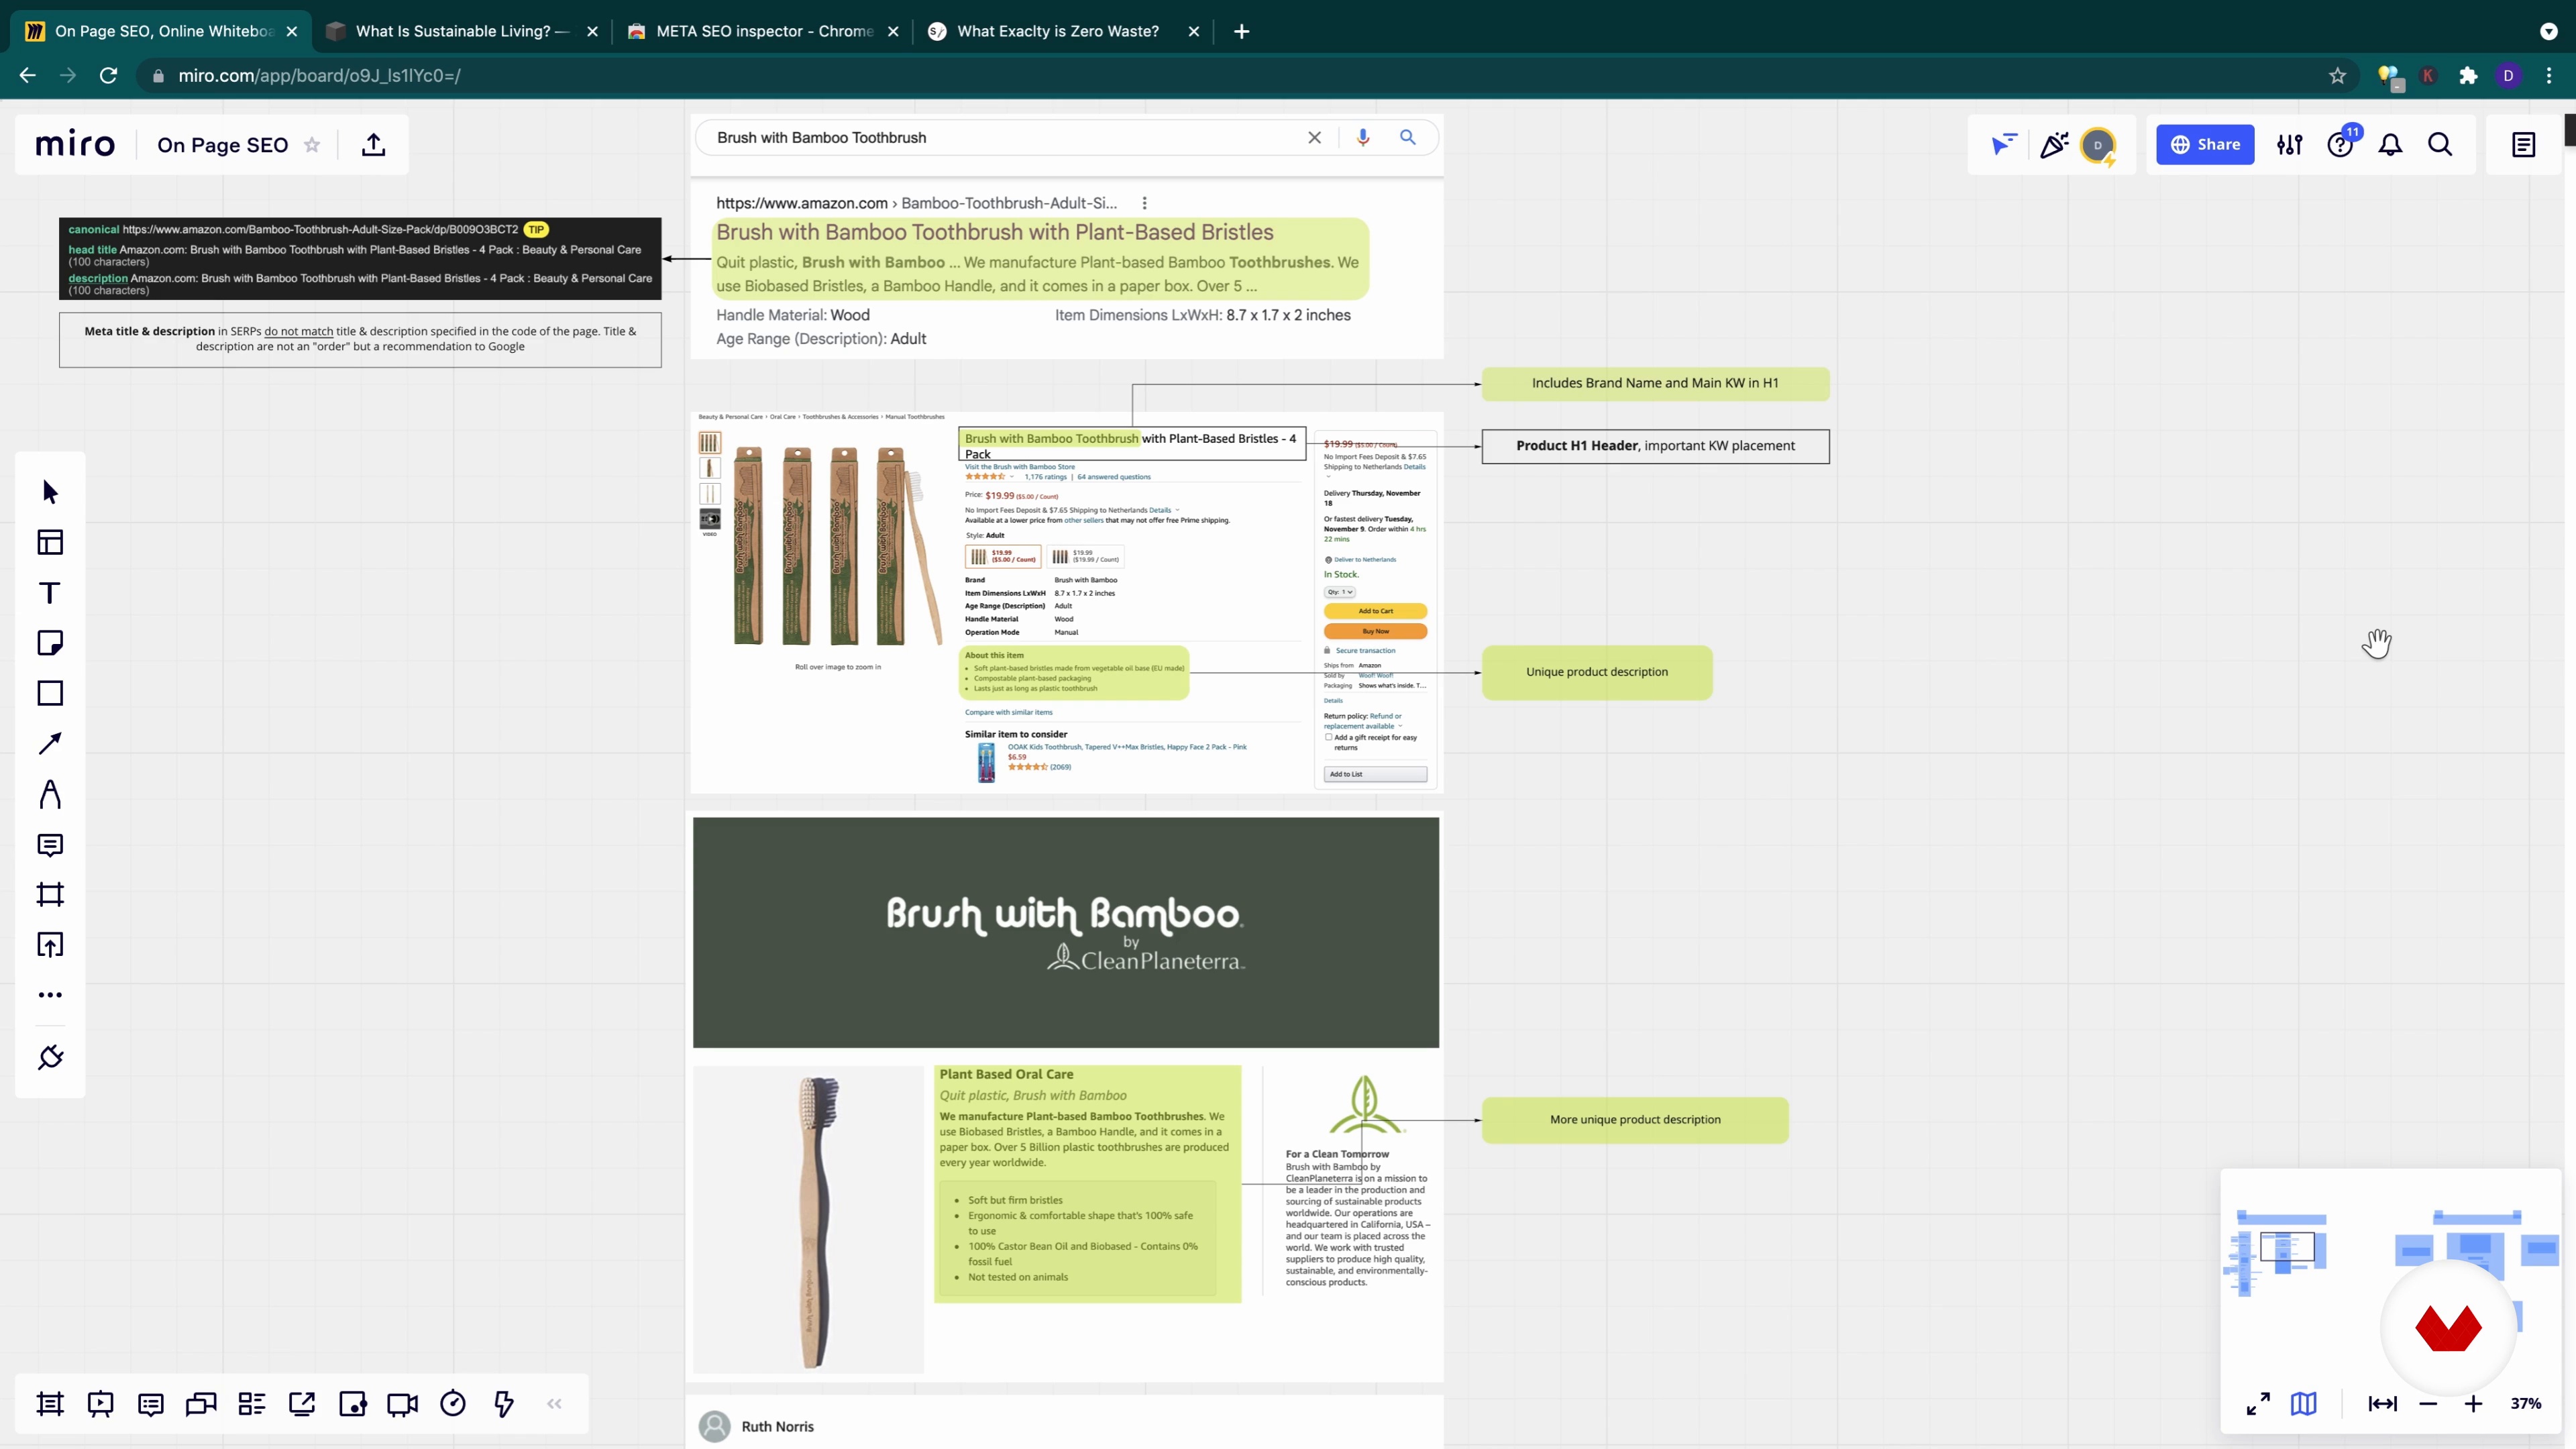This screenshot has height=1449, width=2576.
Task: Bookmark this page star
Action: (2337, 75)
